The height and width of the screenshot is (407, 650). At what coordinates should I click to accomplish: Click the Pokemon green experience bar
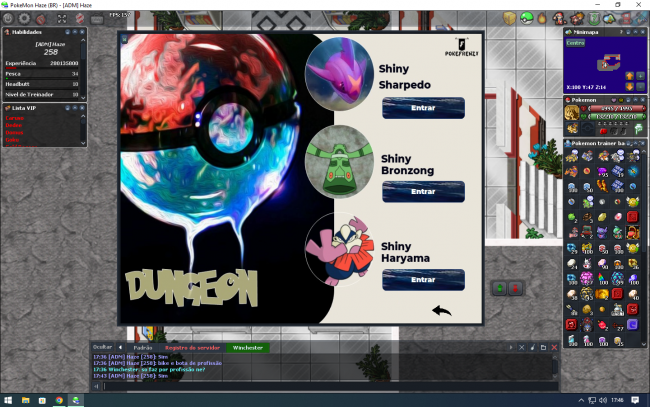(617, 116)
